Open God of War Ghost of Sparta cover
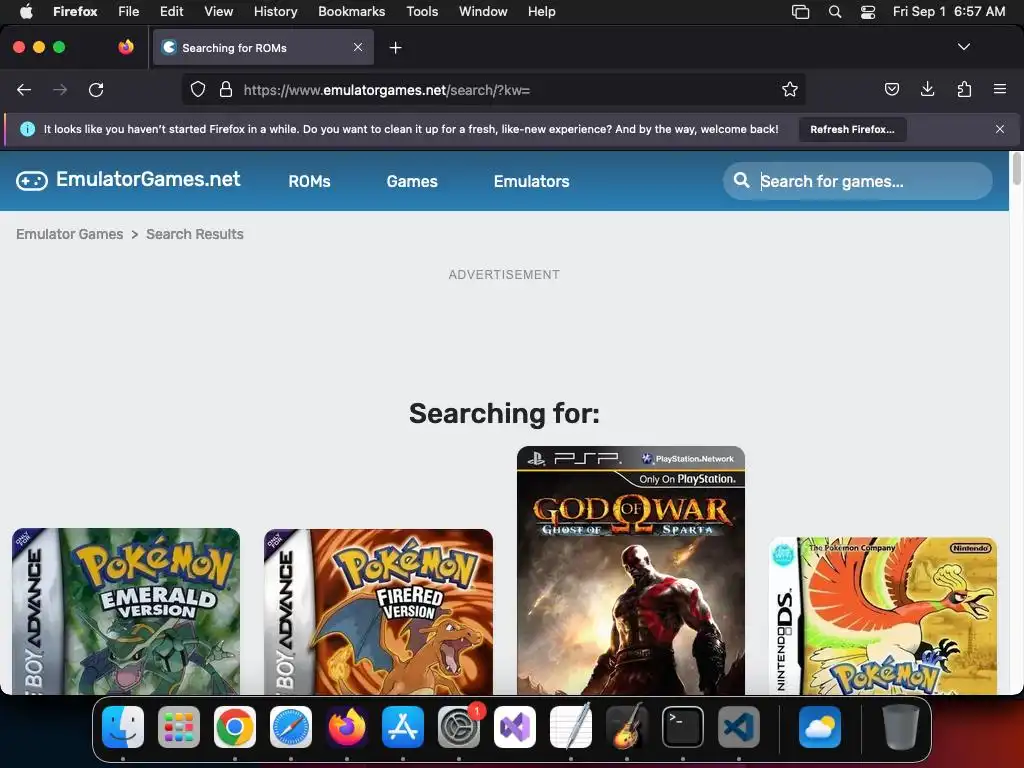The image size is (1024, 768). point(631,570)
